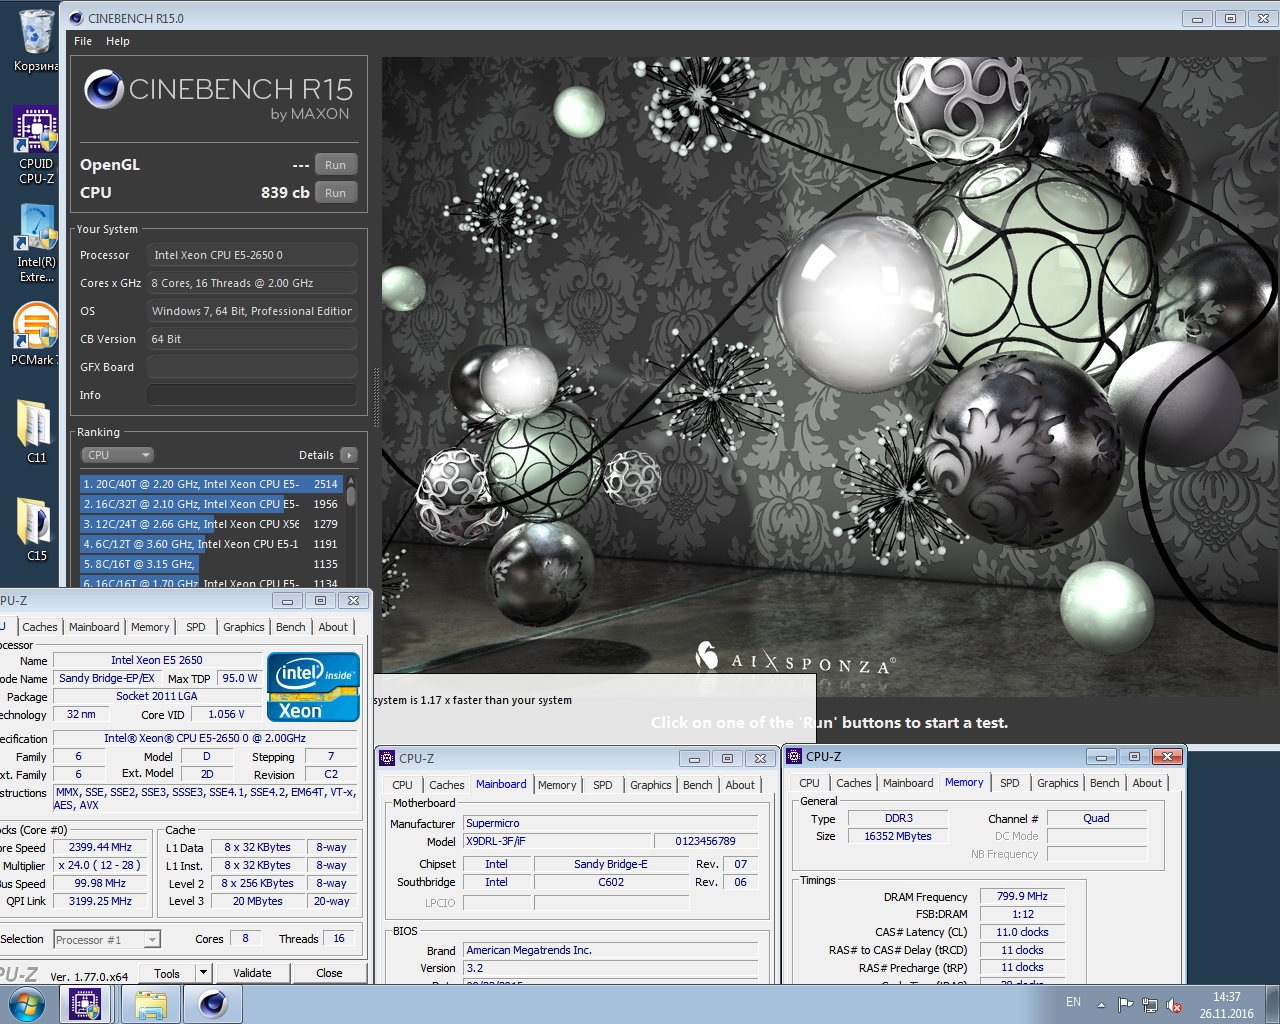Select CPU tab in middle CPU-Z window

403,785
